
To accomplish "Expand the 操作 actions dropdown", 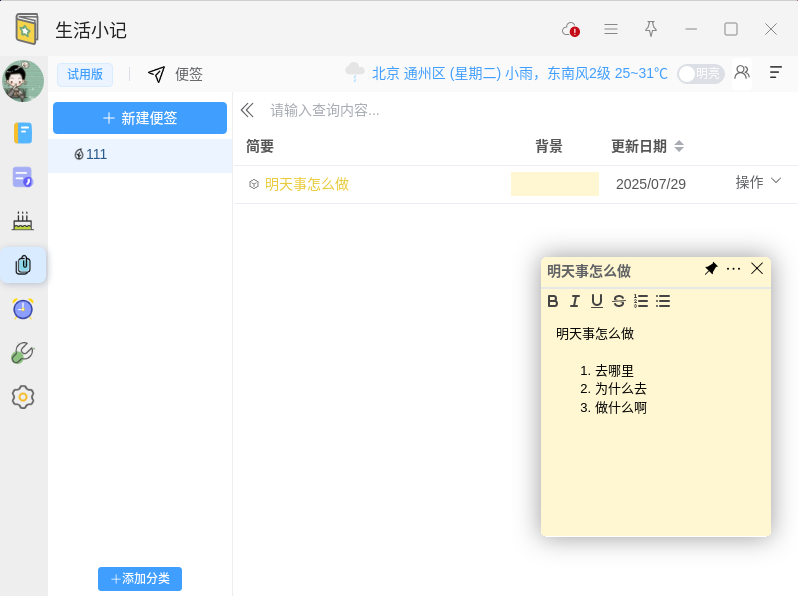I will tap(758, 182).
